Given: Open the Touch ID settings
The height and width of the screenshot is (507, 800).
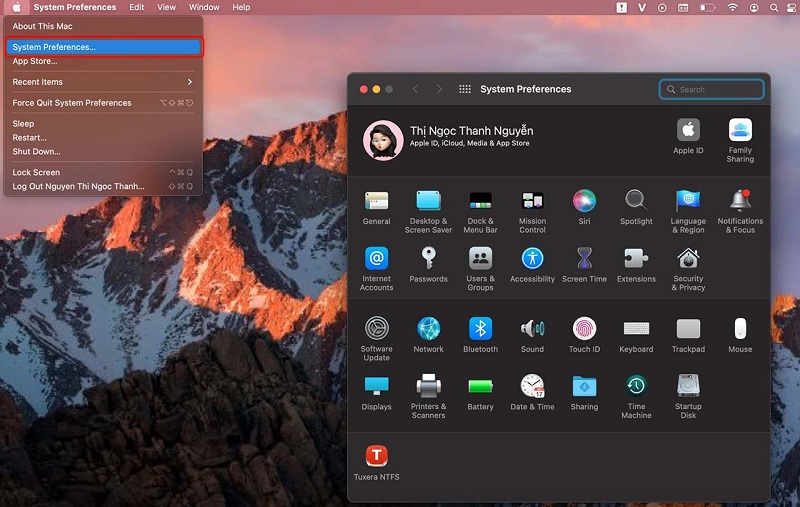Looking at the screenshot, I should (584, 335).
